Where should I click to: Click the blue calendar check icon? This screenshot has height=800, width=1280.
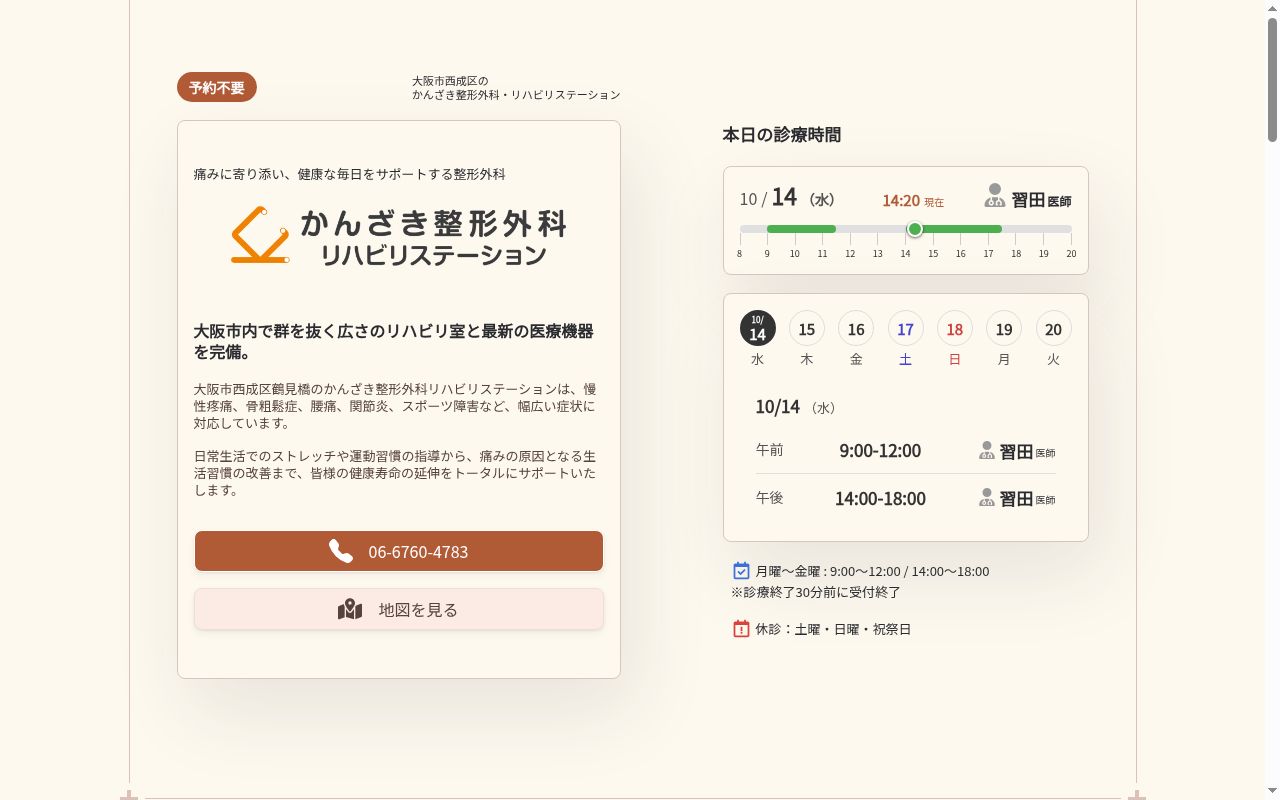pos(741,571)
